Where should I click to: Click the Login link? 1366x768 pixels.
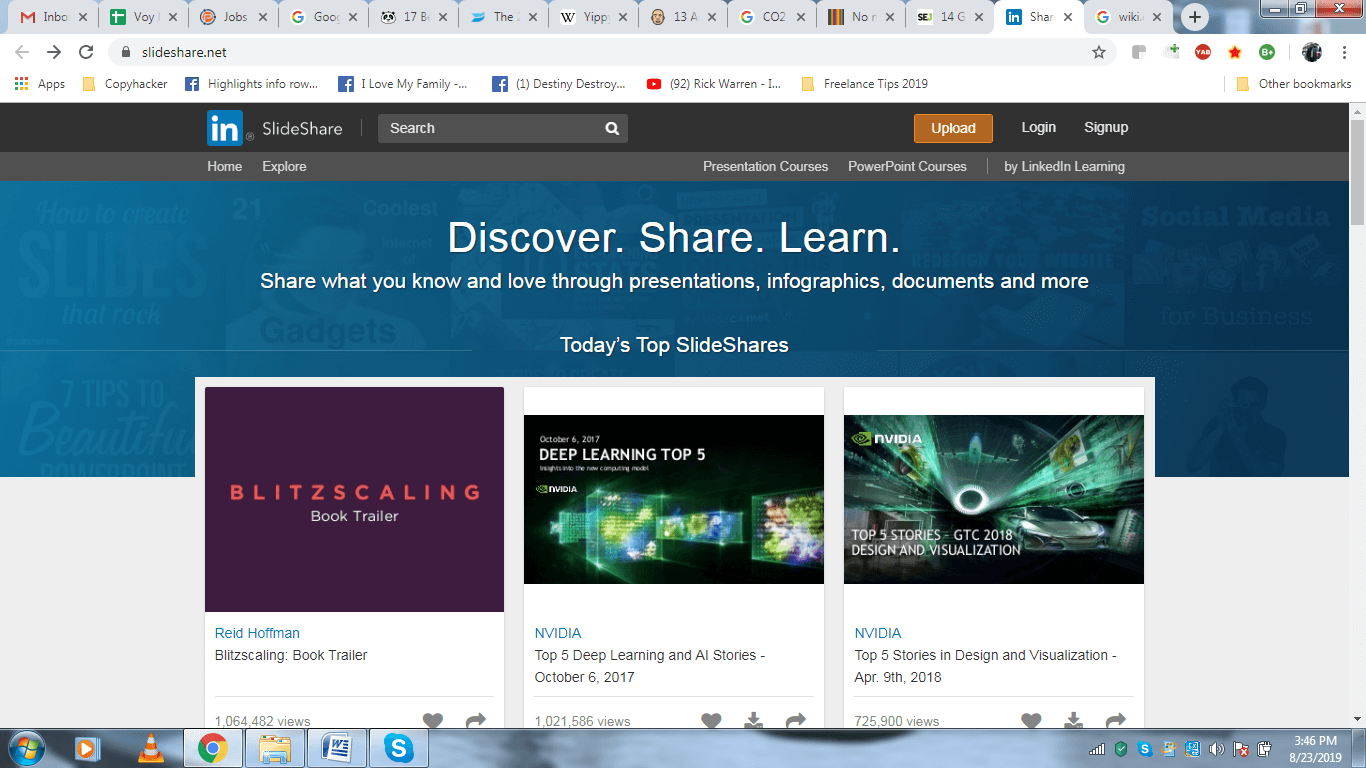pyautogui.click(x=1038, y=127)
